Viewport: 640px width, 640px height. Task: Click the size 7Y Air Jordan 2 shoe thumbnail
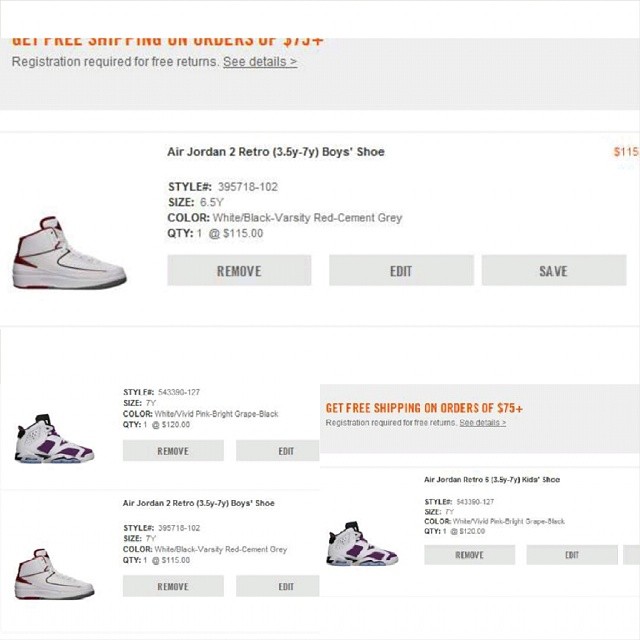[55, 574]
